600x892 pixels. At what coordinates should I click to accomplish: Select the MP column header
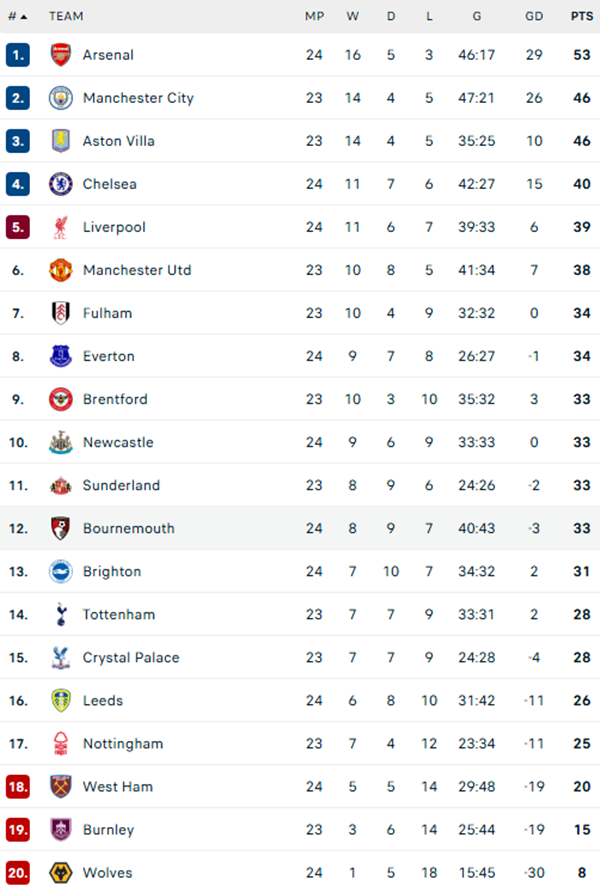313,16
